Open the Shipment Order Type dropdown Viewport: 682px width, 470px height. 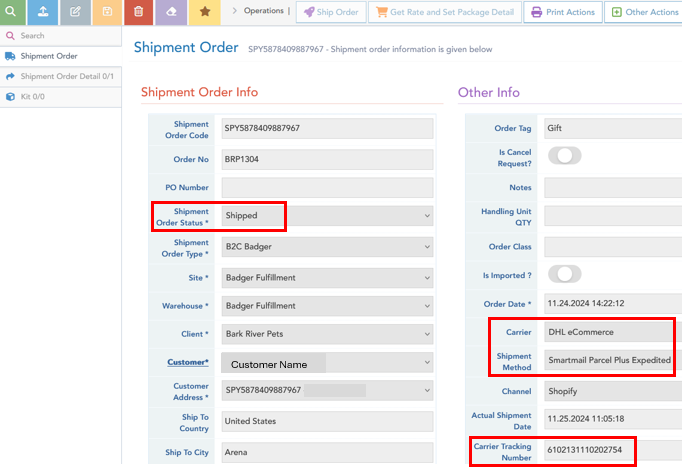point(327,246)
